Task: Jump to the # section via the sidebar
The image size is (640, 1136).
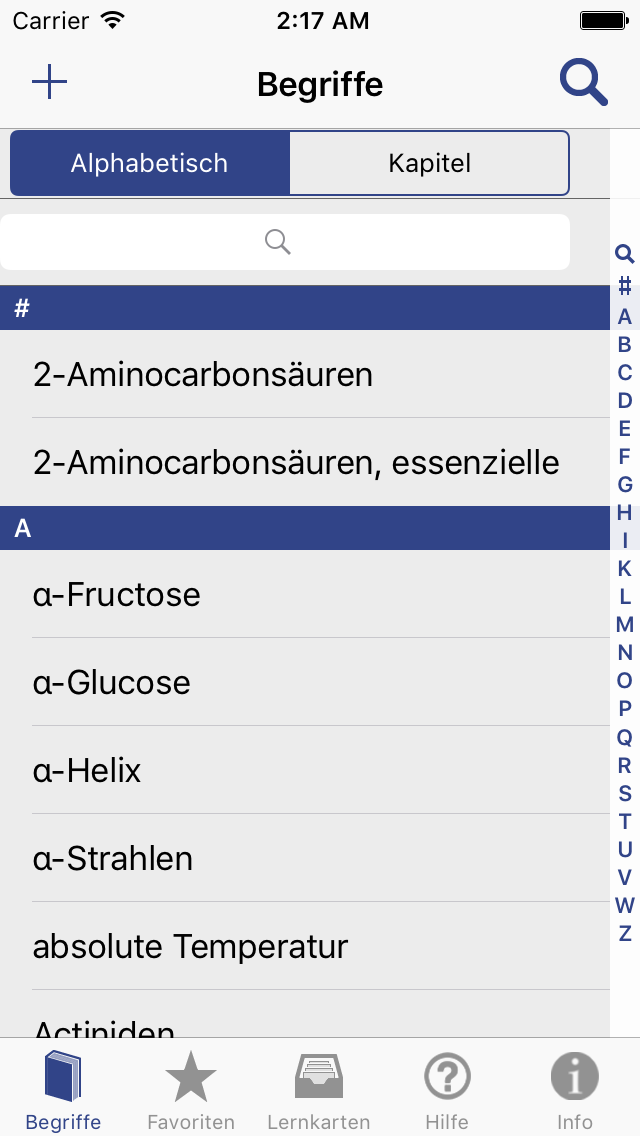Action: point(623,287)
